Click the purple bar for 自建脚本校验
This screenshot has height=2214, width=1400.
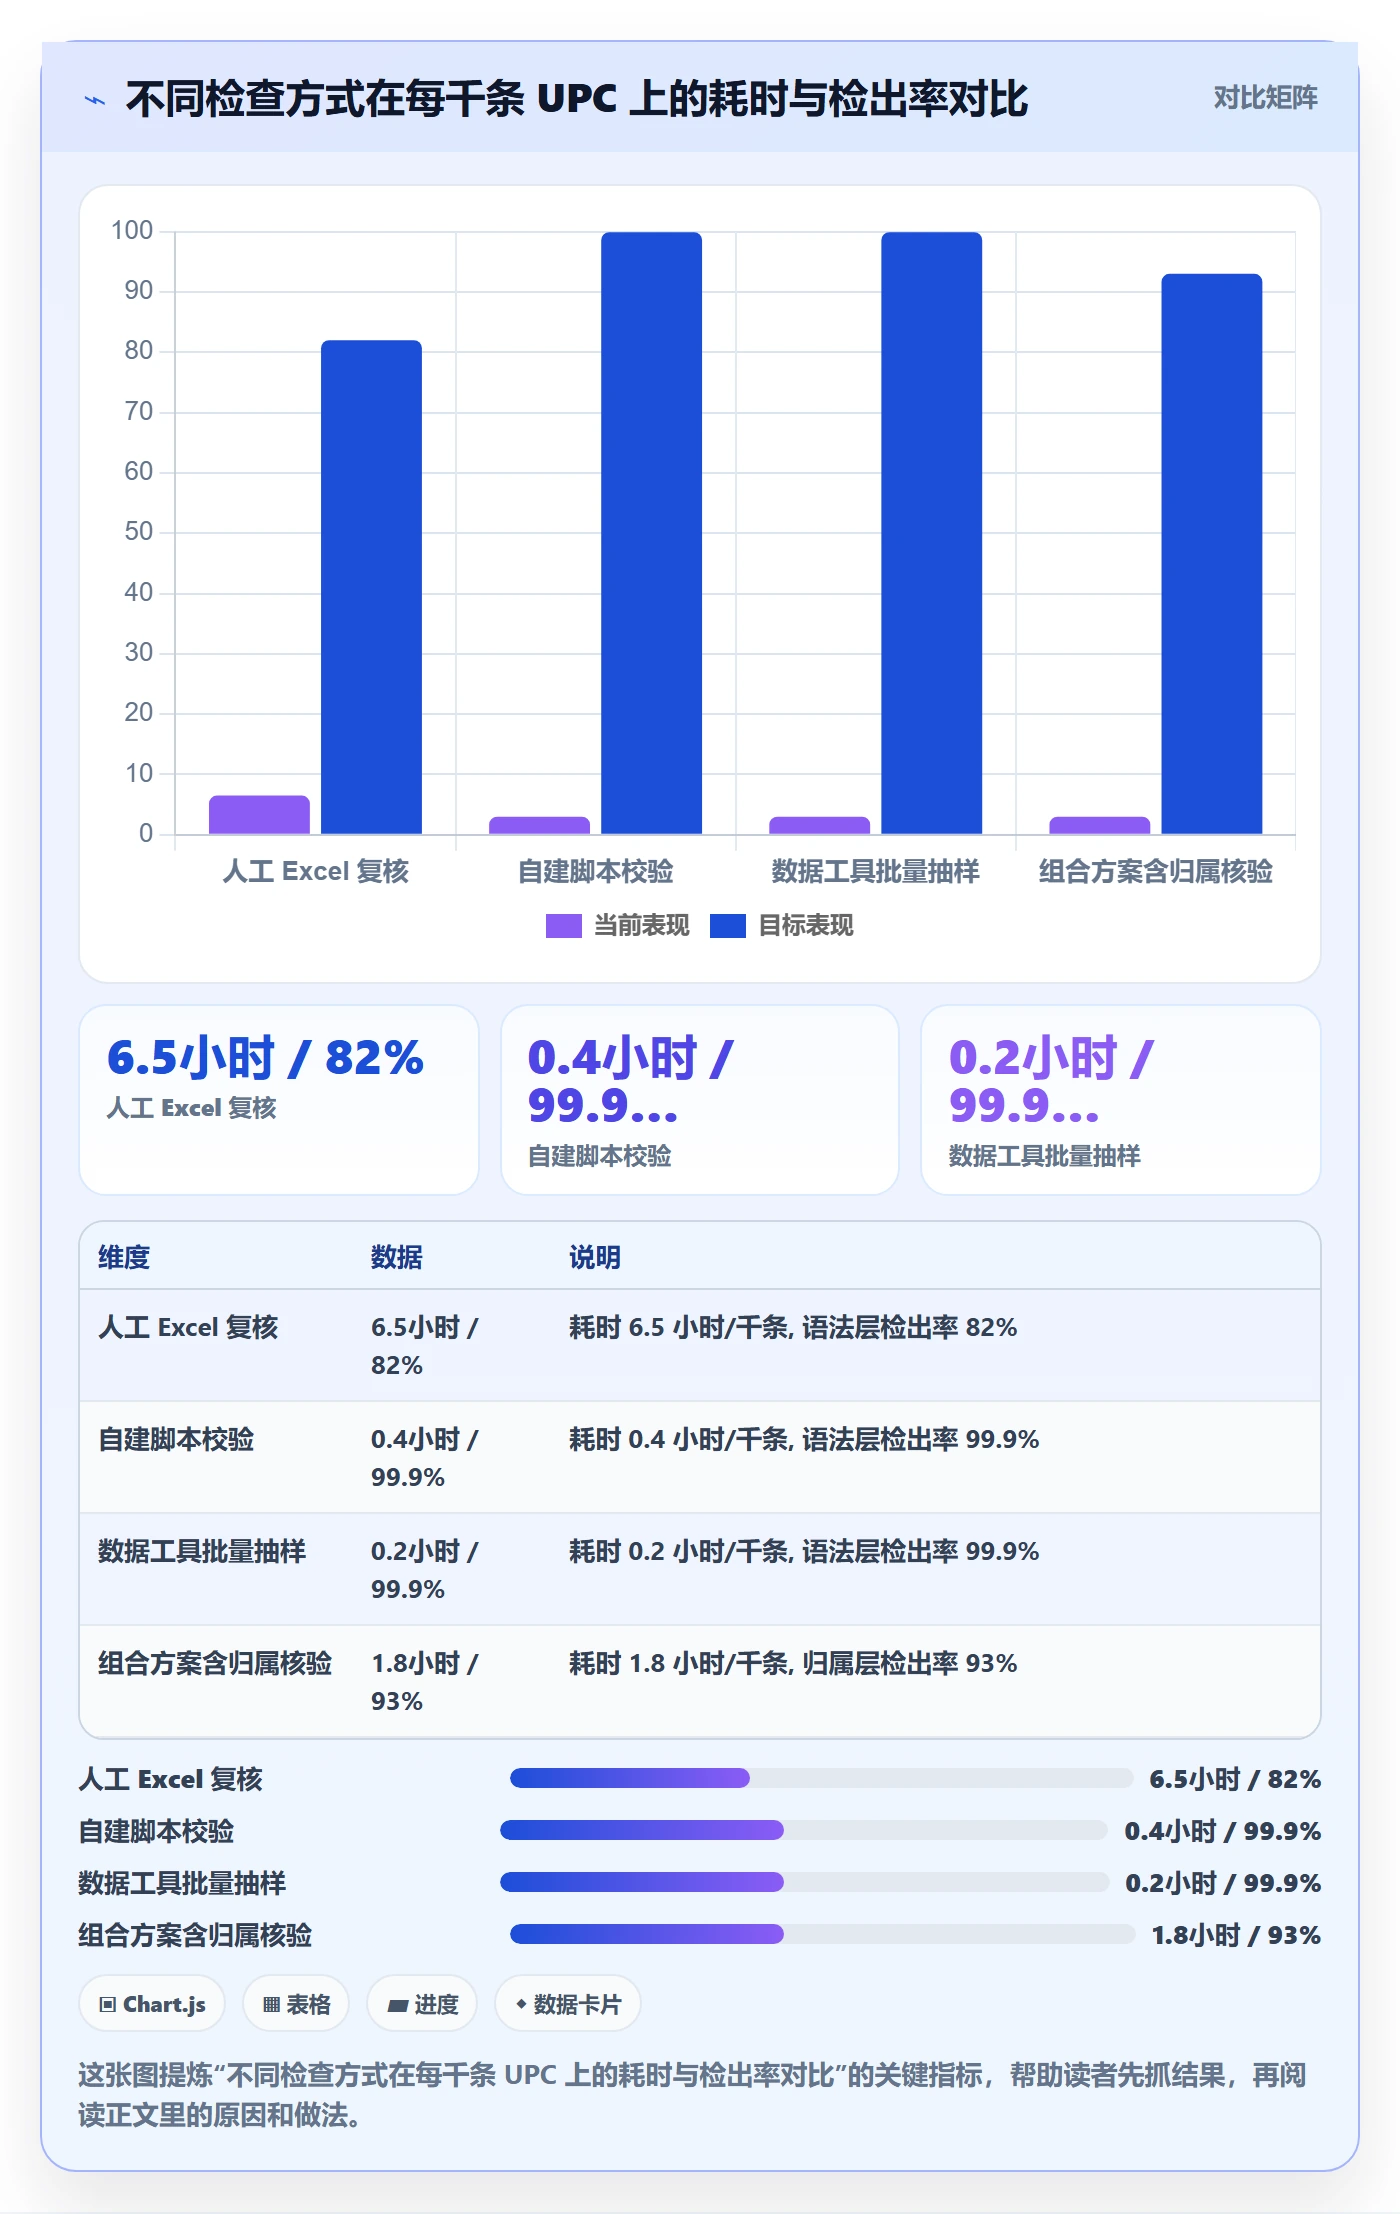point(539,826)
